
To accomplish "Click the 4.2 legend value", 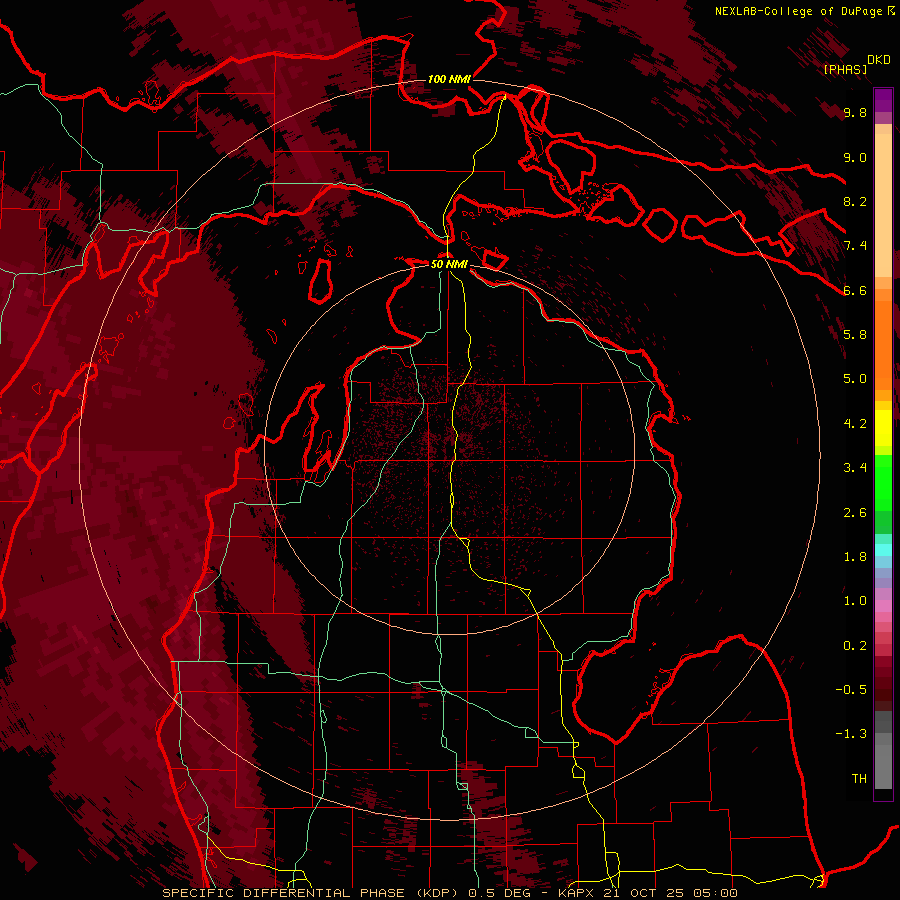I will tap(855, 424).
